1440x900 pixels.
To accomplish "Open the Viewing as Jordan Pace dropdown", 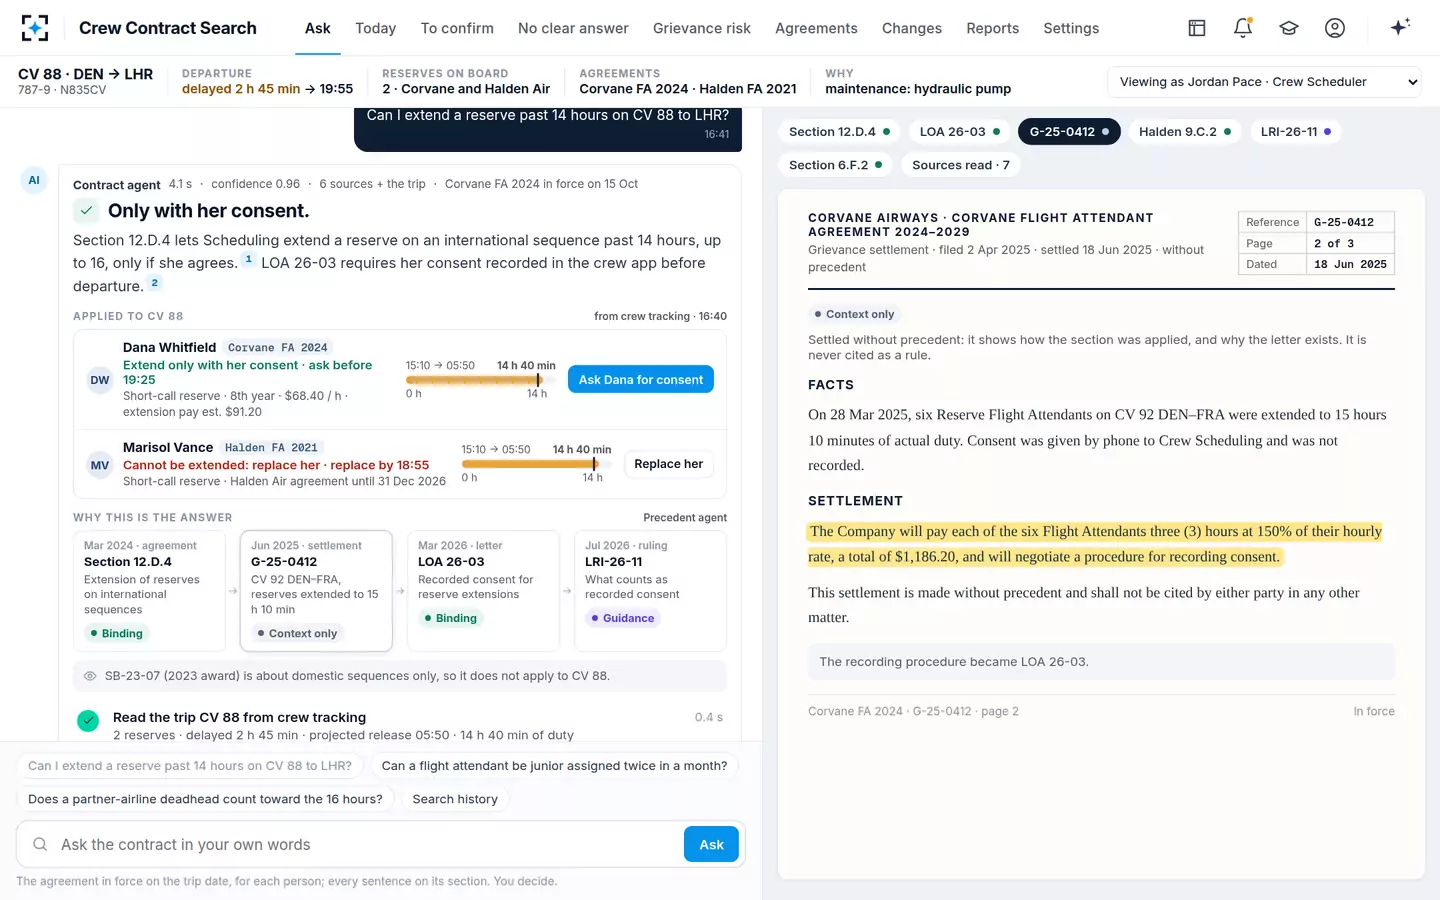I will coord(1265,82).
